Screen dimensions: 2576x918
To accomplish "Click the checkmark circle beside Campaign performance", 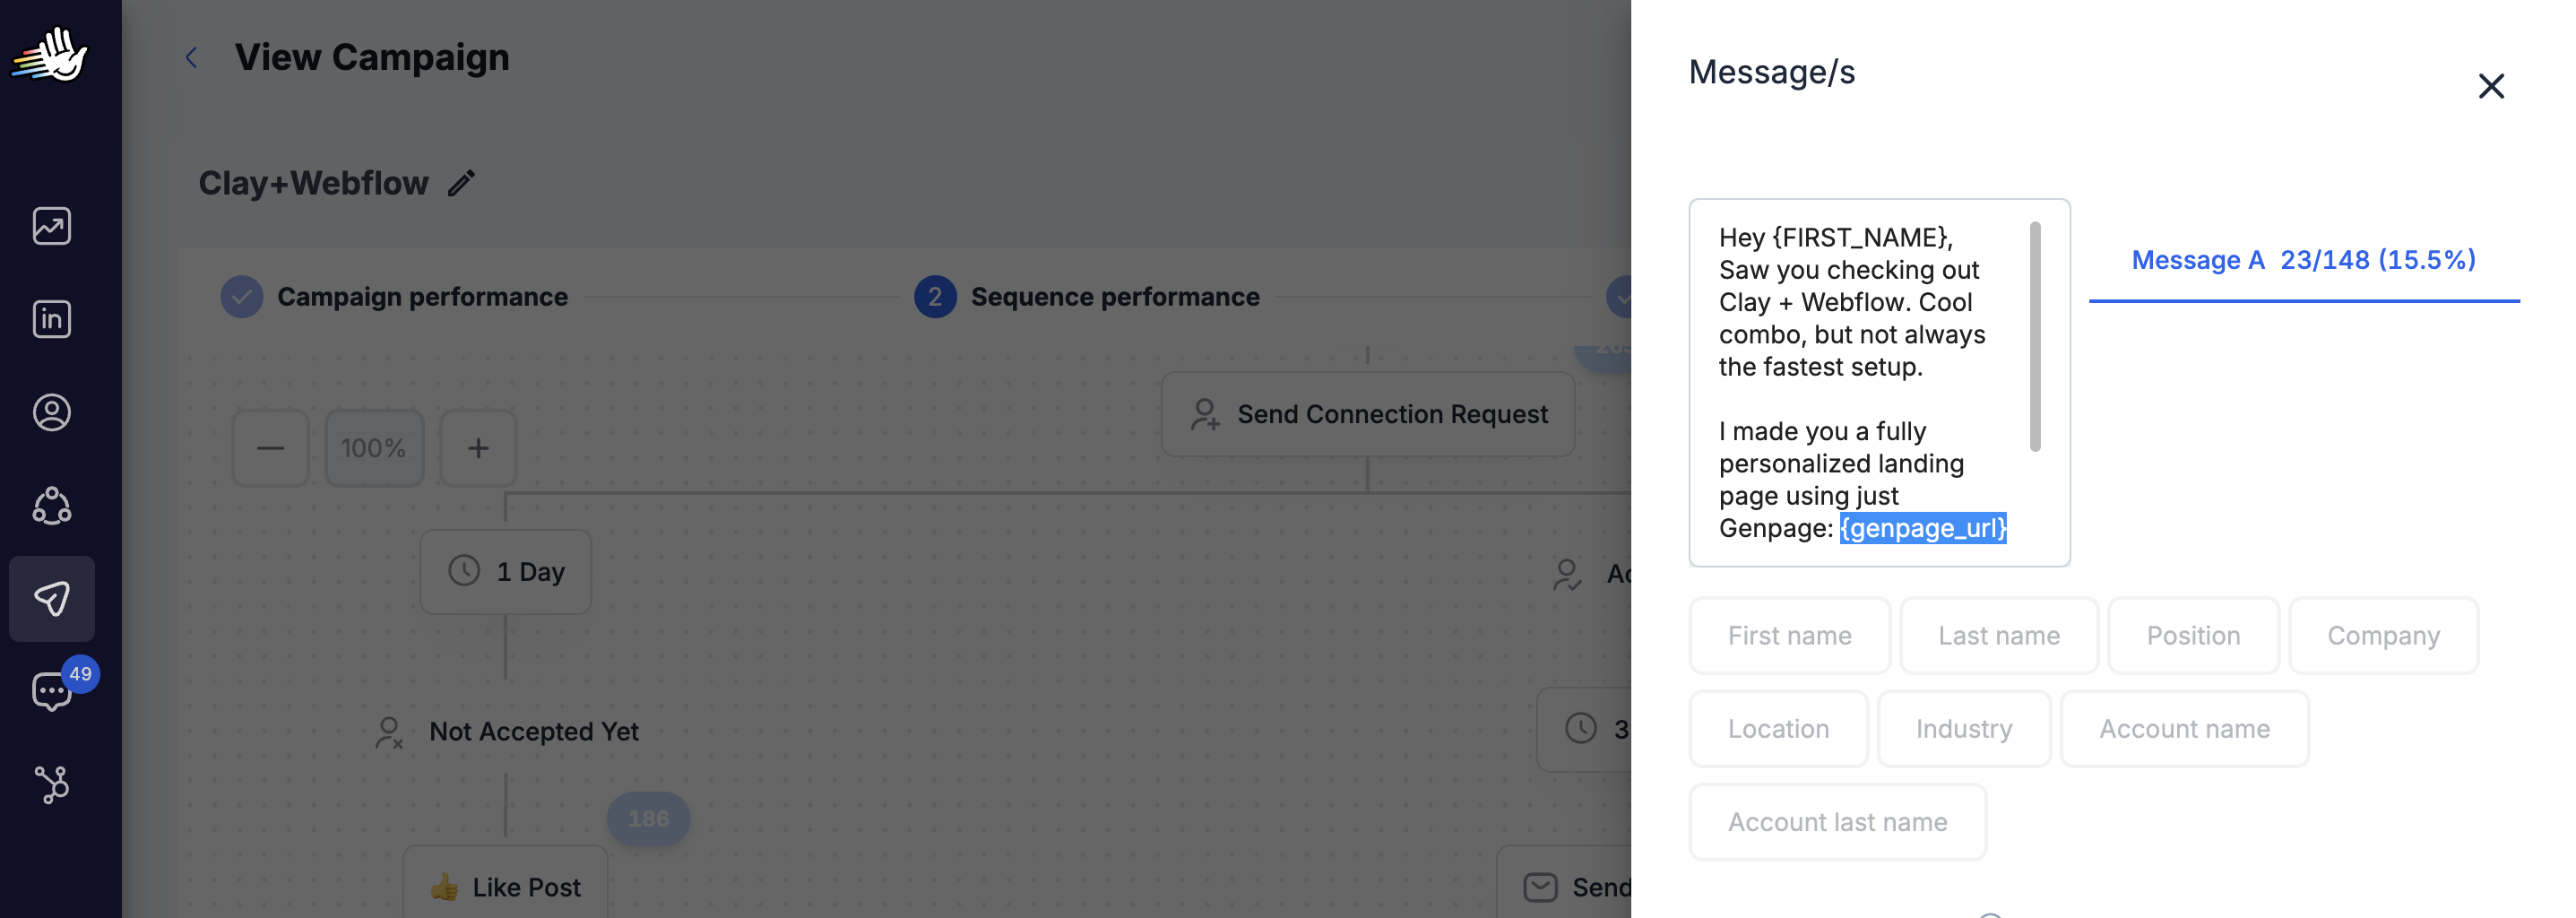I will 242,297.
